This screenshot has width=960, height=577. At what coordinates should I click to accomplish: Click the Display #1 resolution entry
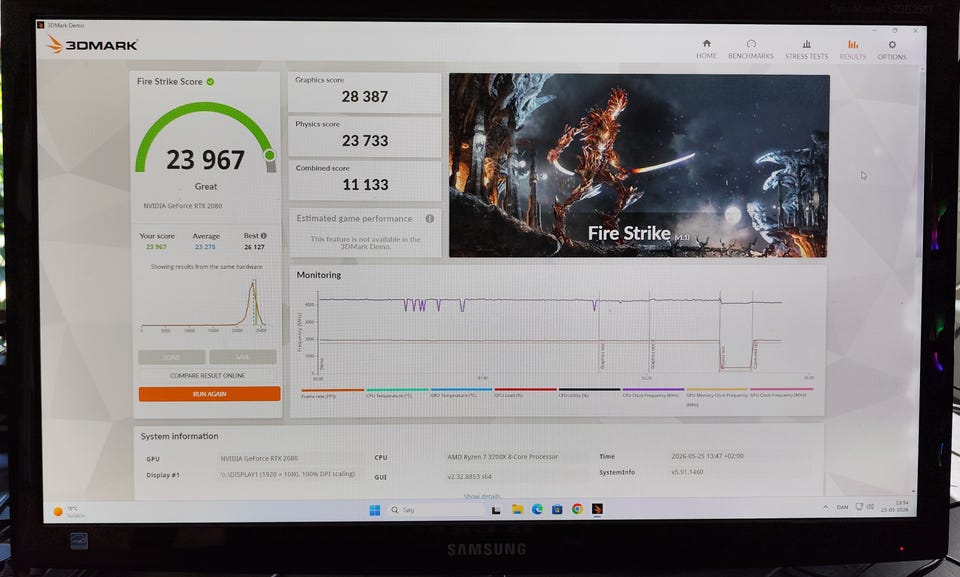pos(288,474)
